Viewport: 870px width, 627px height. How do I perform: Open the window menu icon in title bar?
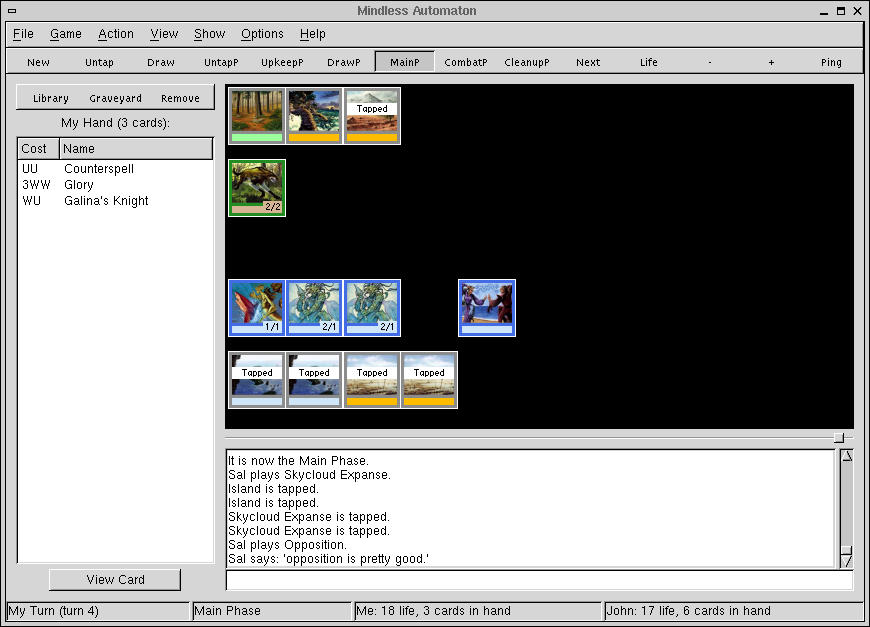pyautogui.click(x=12, y=11)
